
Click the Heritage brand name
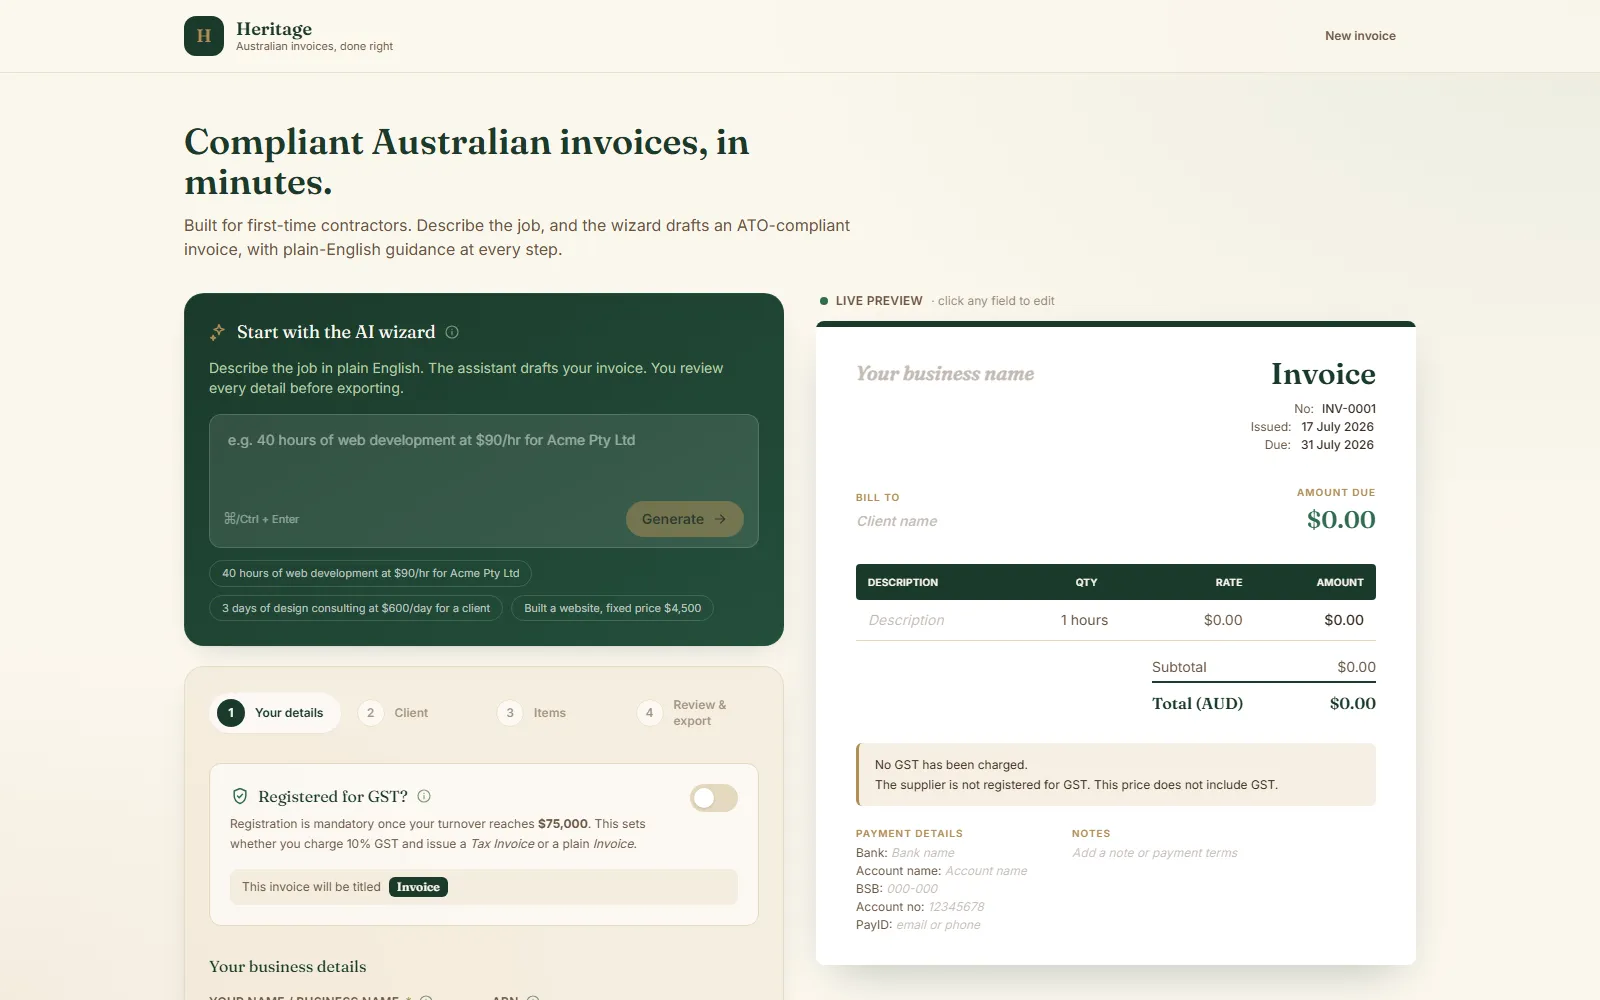274,29
